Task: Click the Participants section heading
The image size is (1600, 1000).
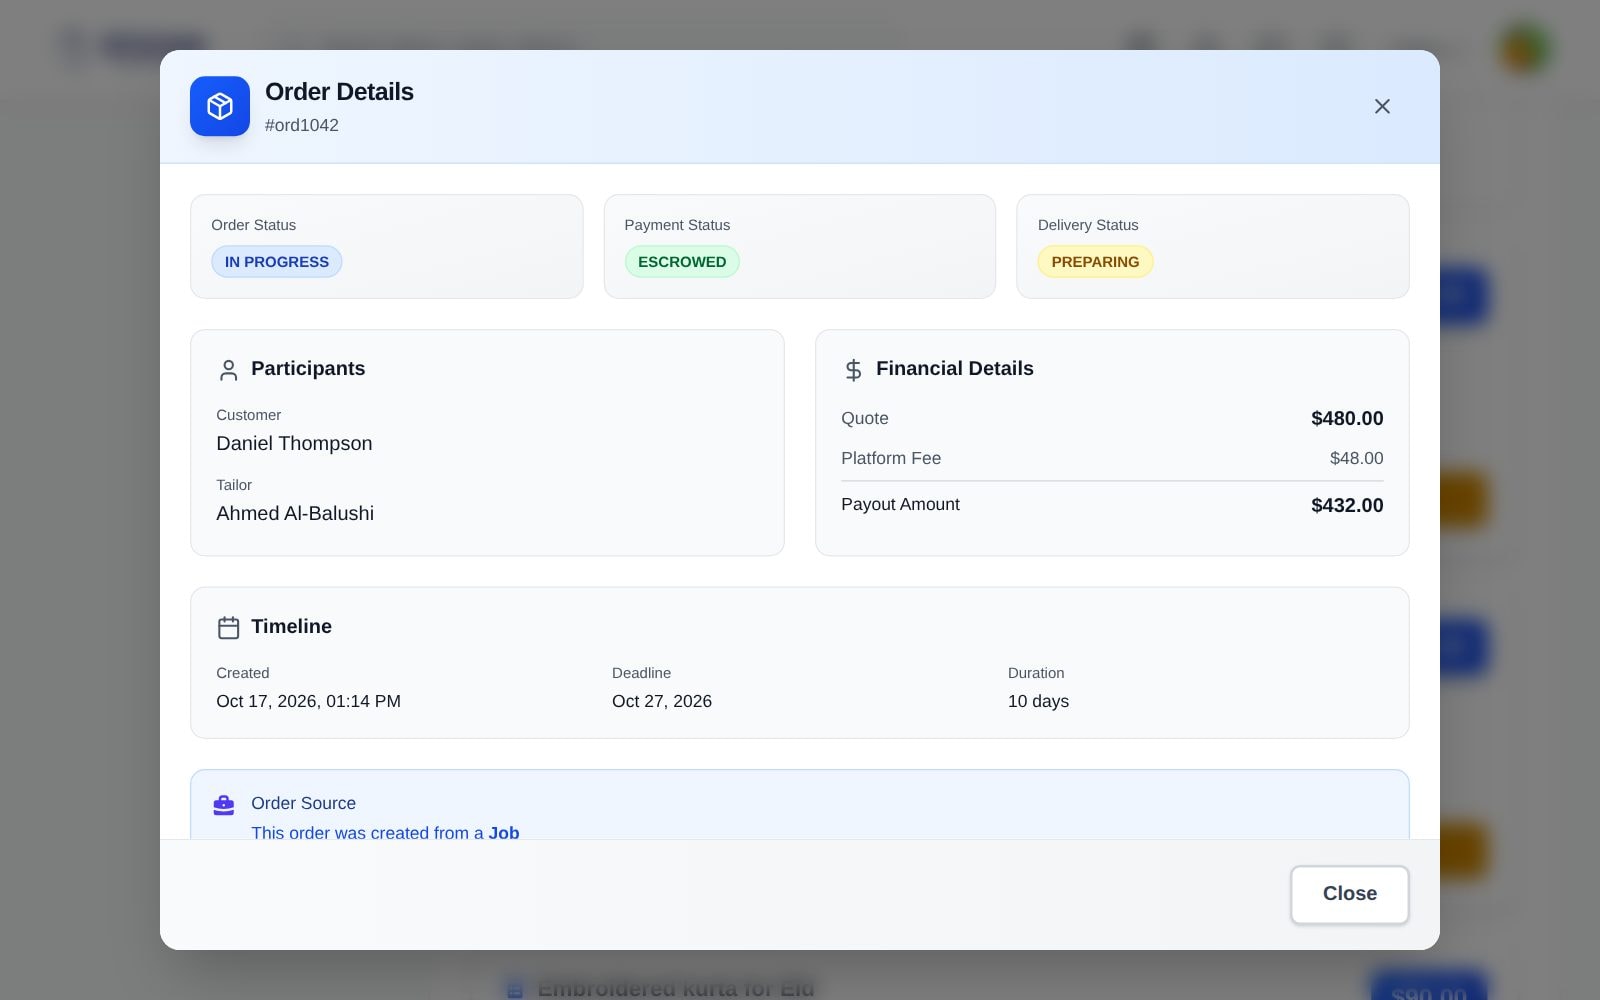Action: [308, 368]
